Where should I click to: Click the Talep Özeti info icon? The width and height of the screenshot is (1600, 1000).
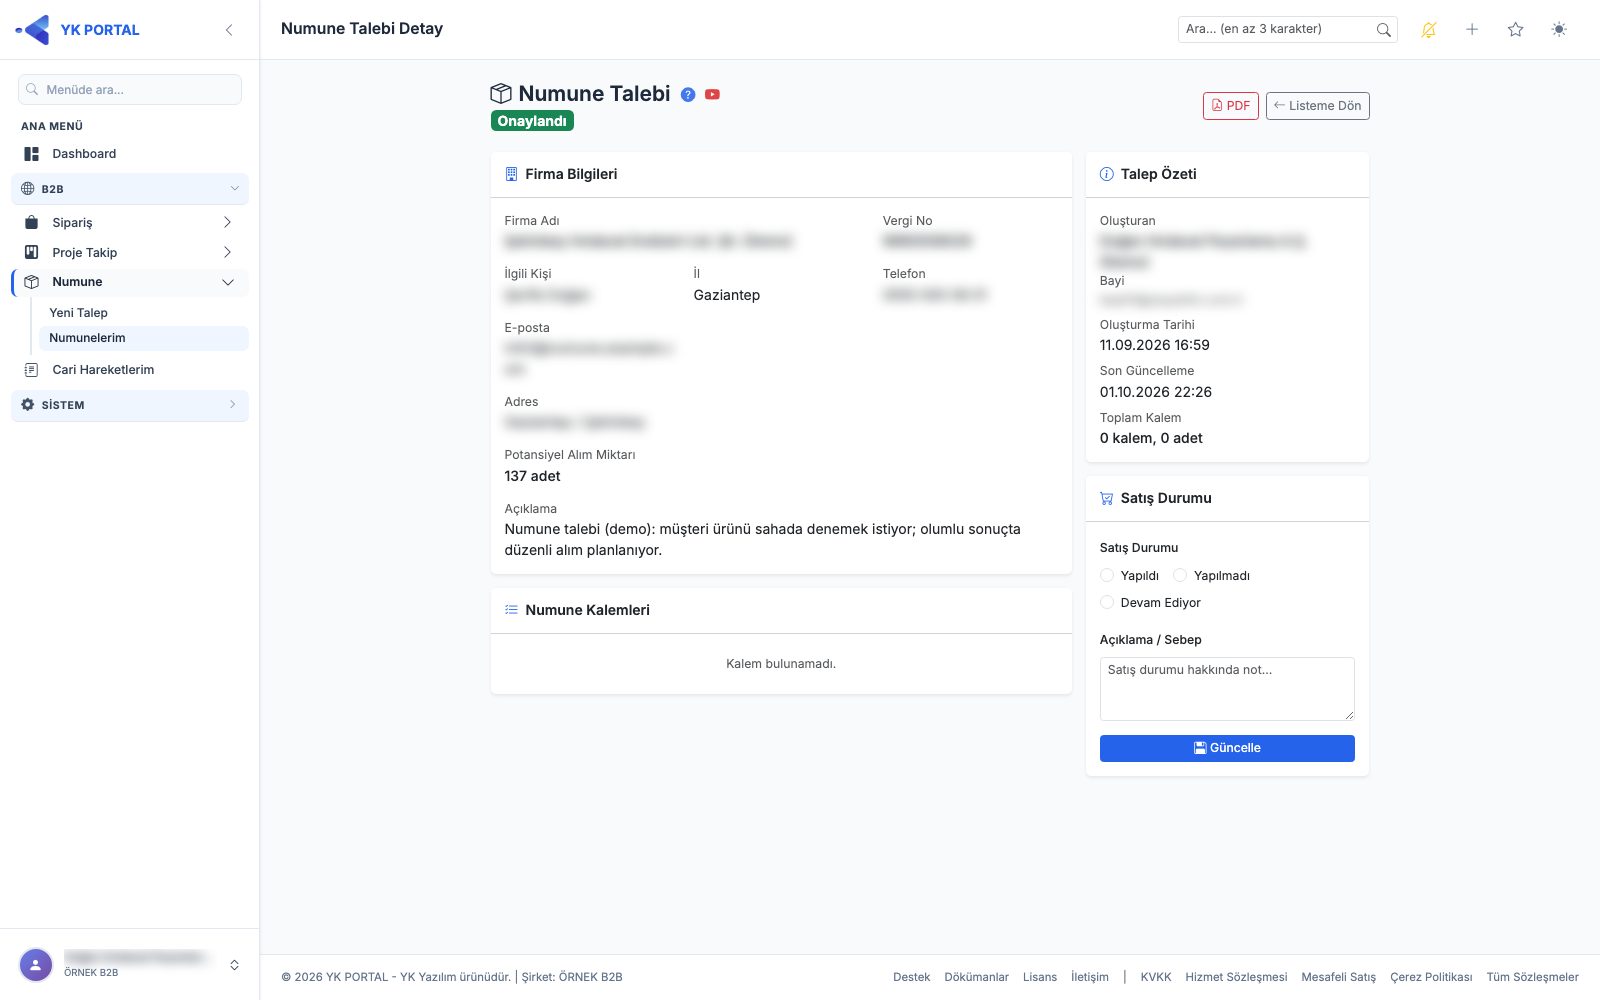click(1107, 174)
